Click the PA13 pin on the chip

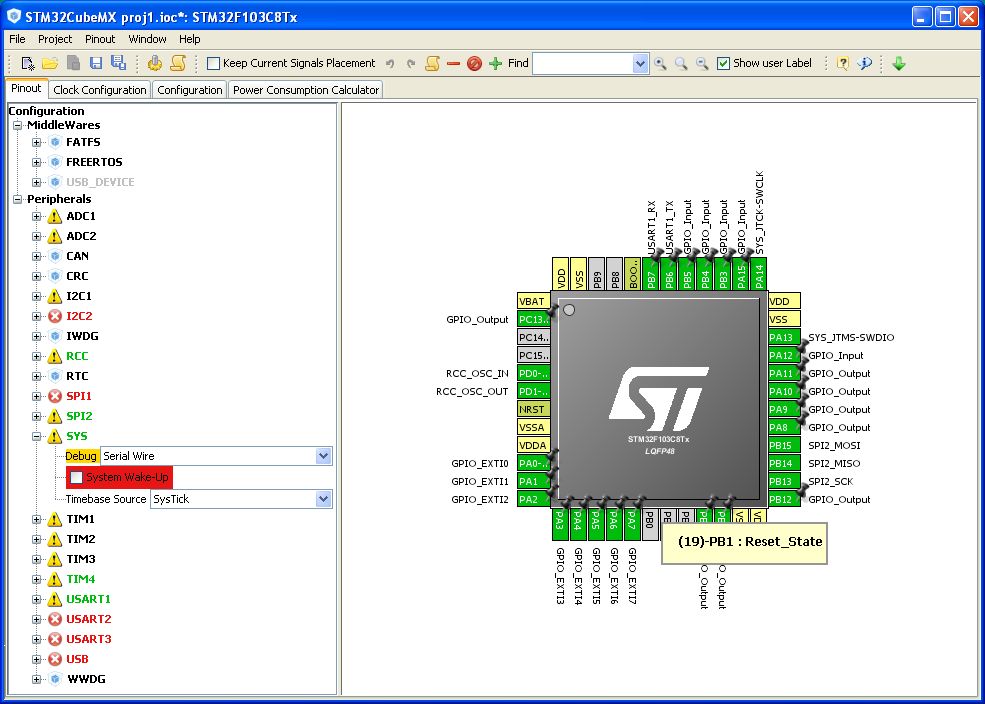tap(785, 337)
